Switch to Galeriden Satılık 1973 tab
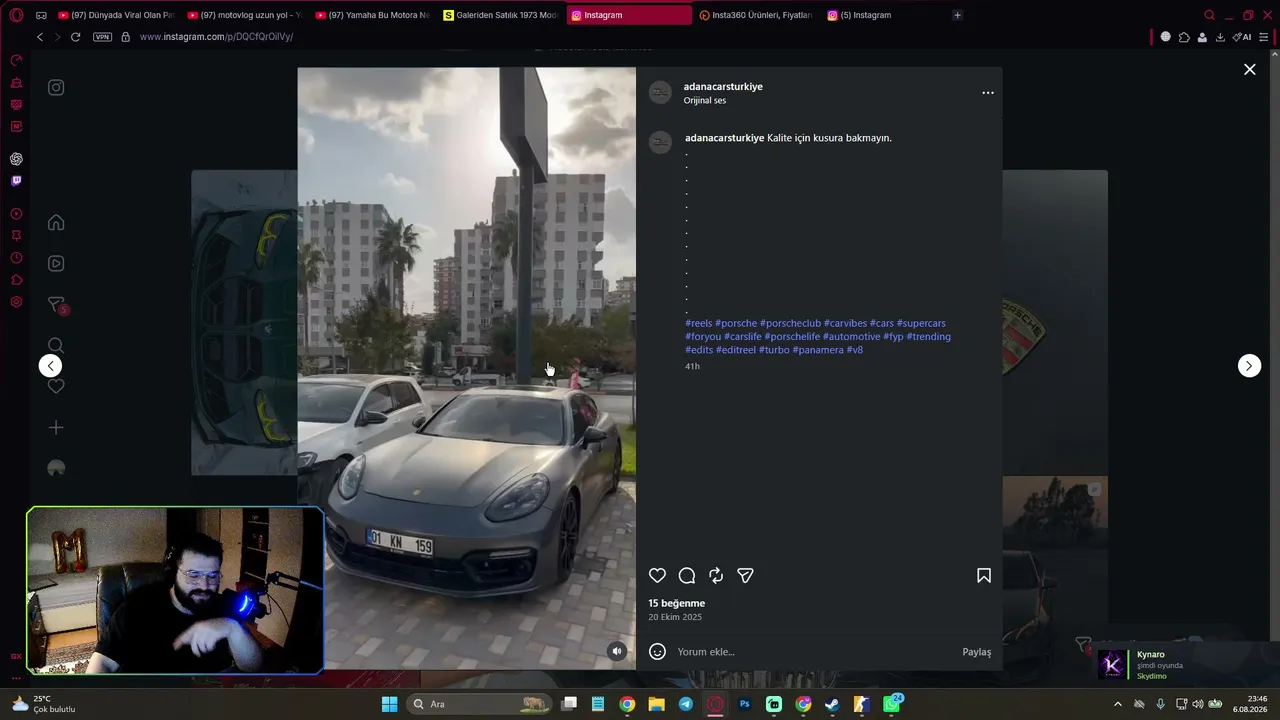 point(500,15)
